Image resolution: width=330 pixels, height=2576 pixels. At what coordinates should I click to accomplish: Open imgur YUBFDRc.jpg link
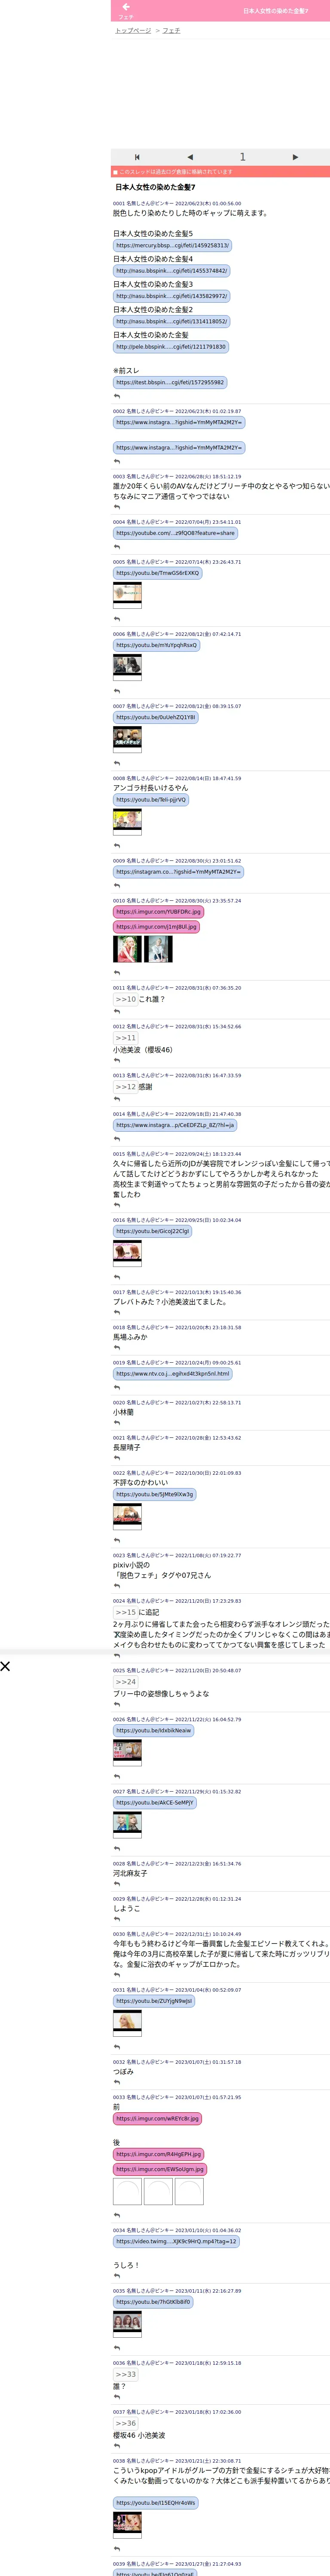158,912
